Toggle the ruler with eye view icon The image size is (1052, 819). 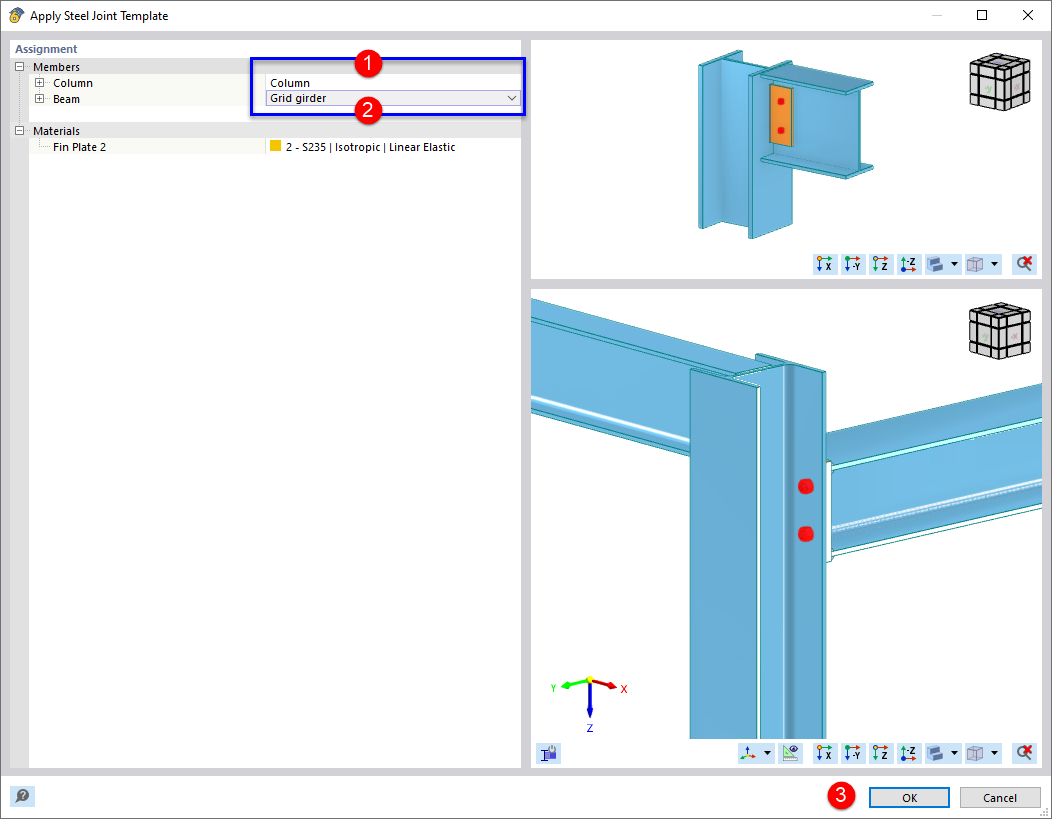click(791, 753)
